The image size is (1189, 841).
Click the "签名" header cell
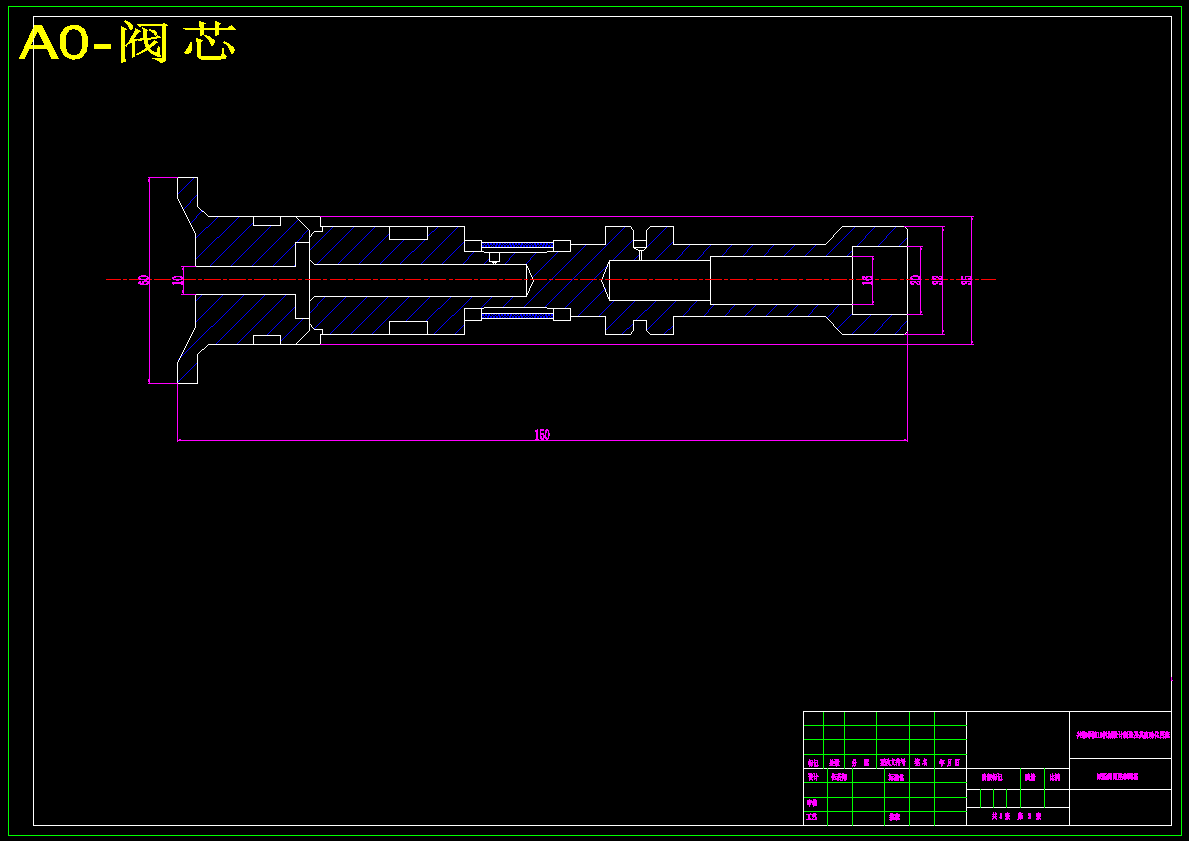pos(921,762)
